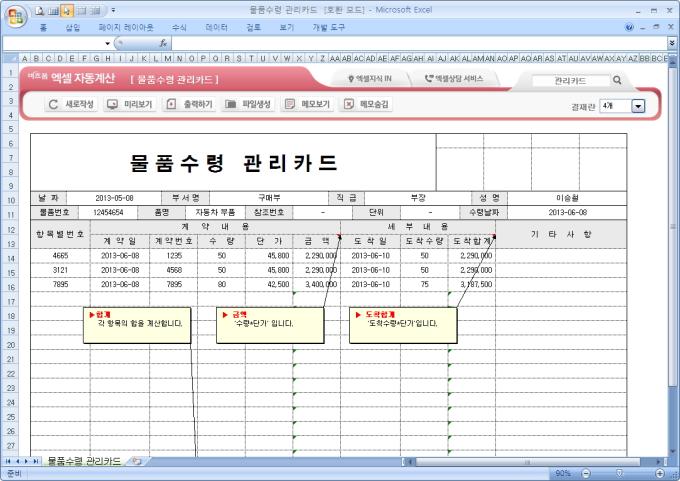Image resolution: width=680 pixels, height=481 pixels.
Task: Select arrival total cell 3,187,500
Action: [472, 285]
